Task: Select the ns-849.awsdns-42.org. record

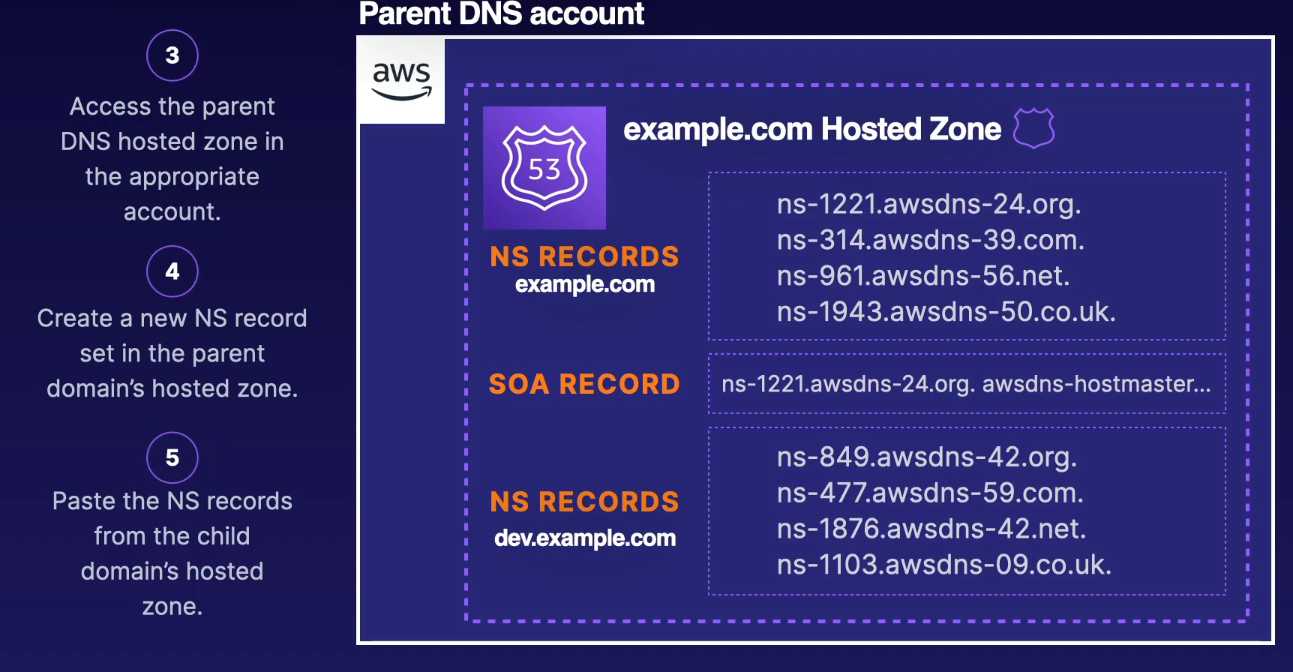Action: click(x=926, y=458)
